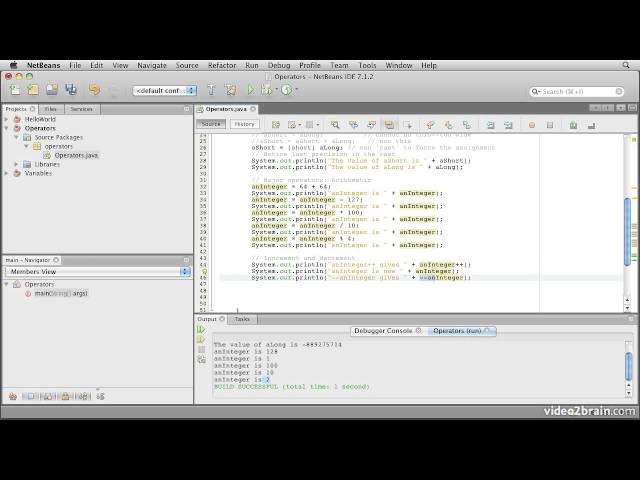Expand the Variables project node
The image size is (640, 480).
7,173
